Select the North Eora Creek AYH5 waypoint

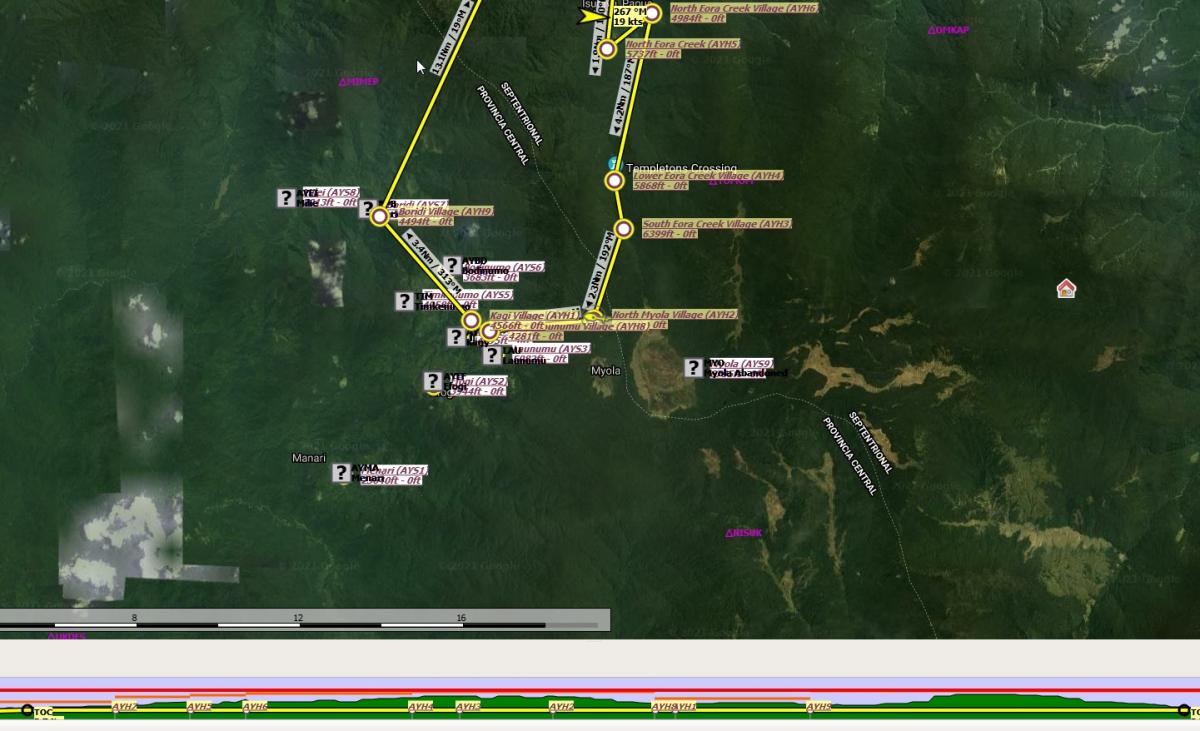point(607,49)
